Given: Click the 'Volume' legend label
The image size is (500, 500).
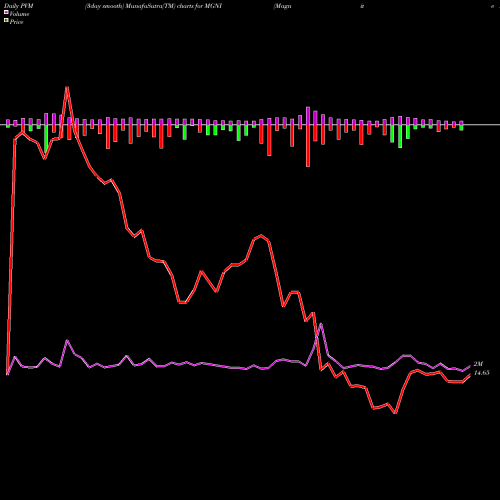Looking at the screenshot, I should click(19, 14).
